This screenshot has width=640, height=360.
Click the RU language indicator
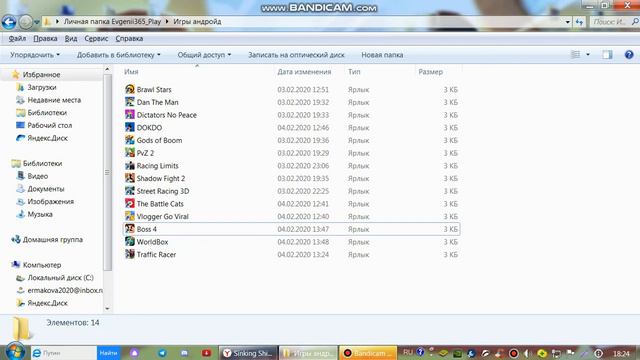pos(407,352)
